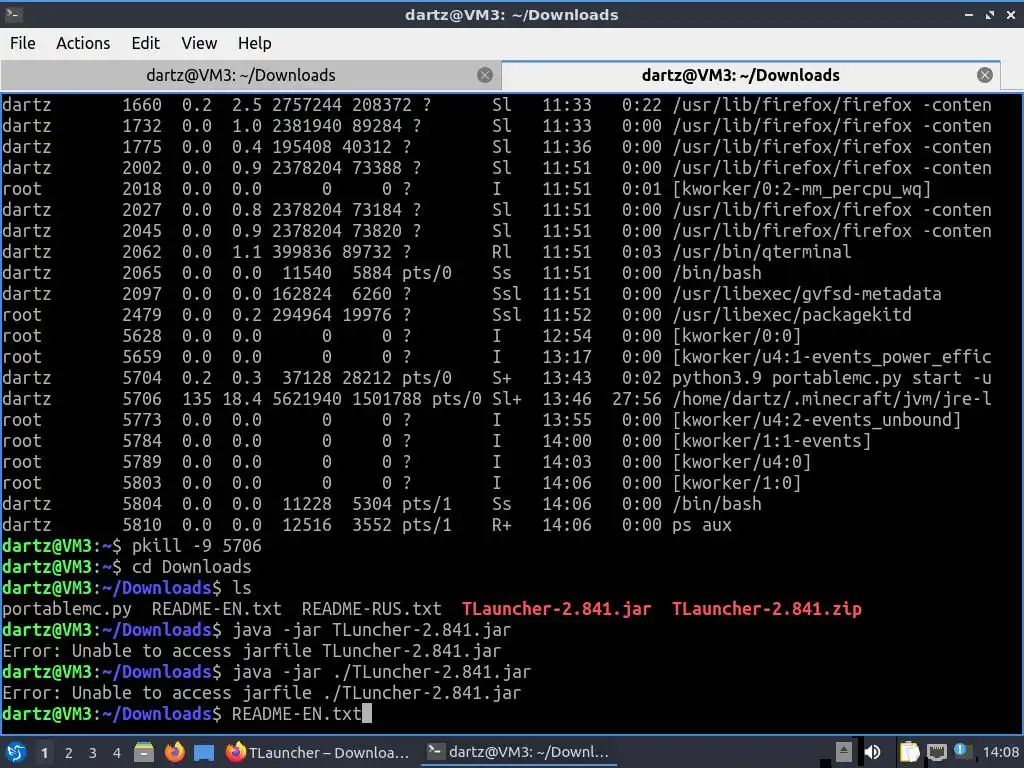Click PID 5706 in the process list
Screen dimensions: 1024x768
142,399
